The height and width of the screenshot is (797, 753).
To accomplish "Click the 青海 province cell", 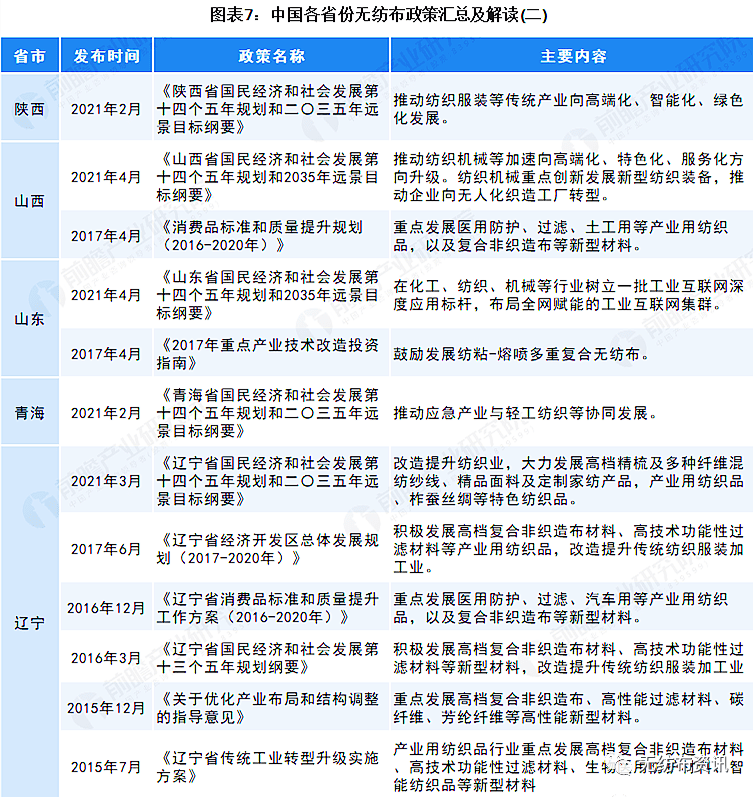I will pyautogui.click(x=29, y=413).
